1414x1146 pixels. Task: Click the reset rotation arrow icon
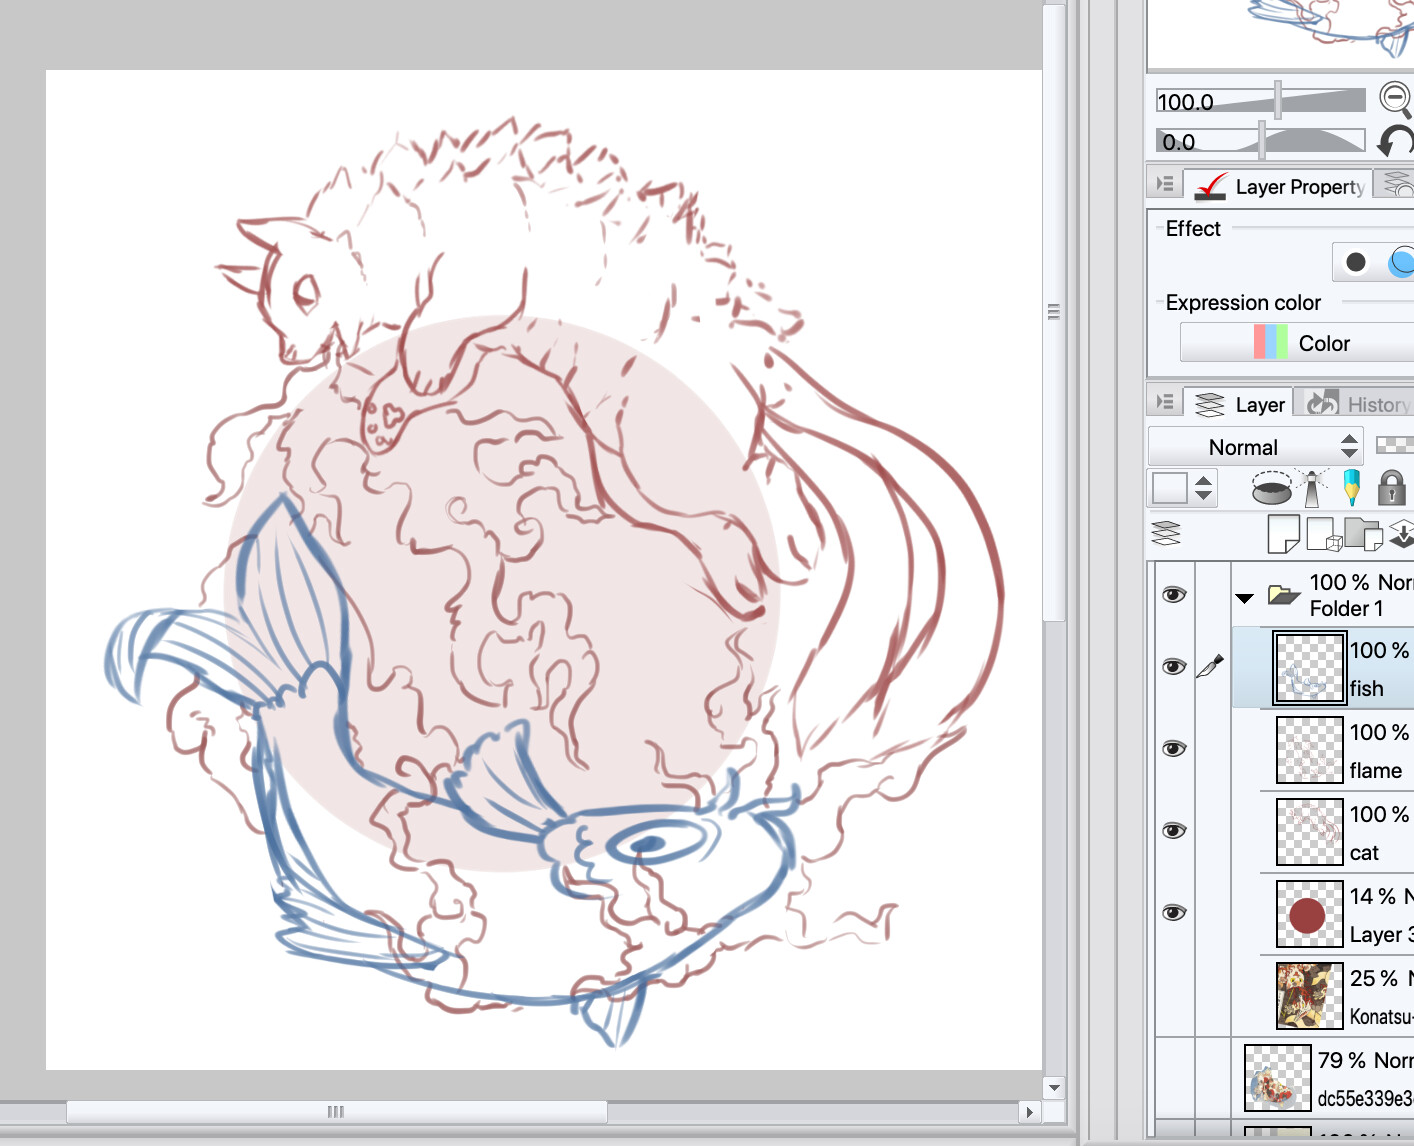1396,141
